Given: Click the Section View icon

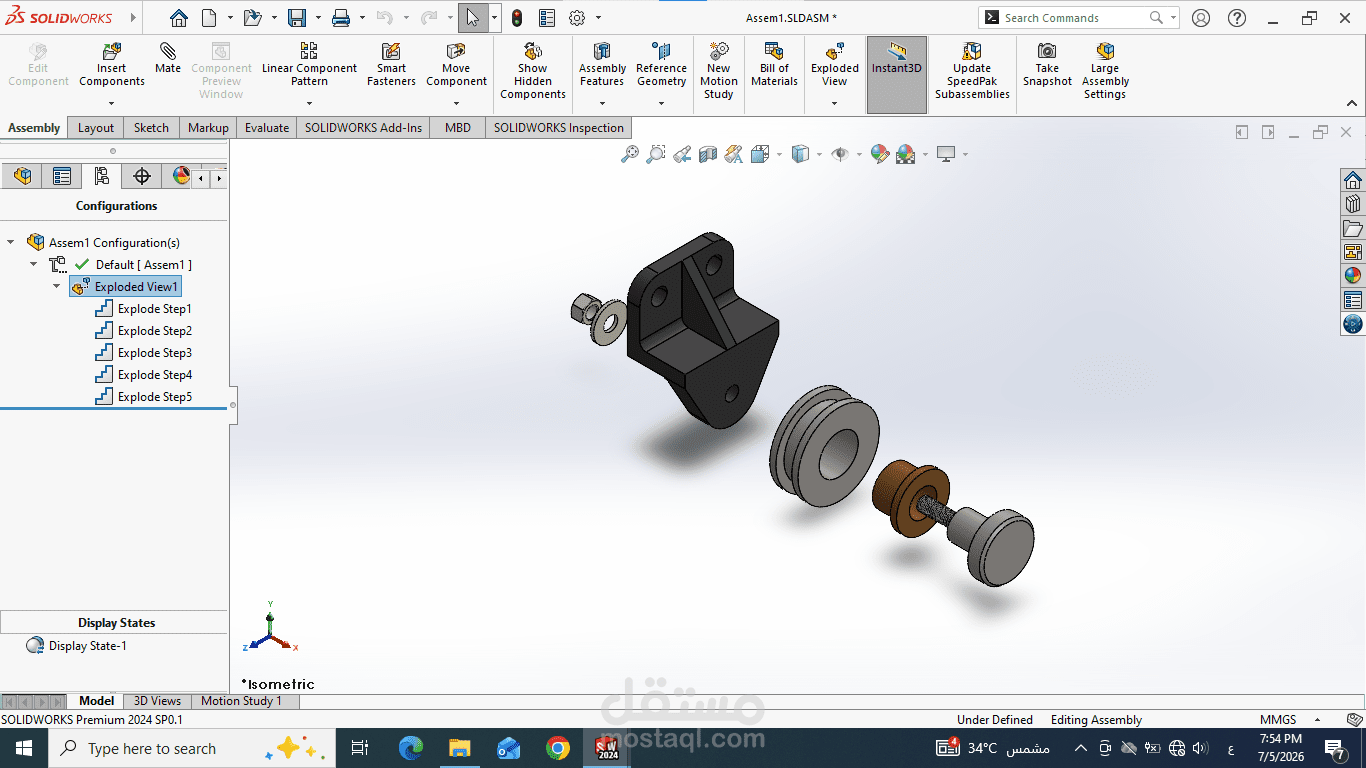Looking at the screenshot, I should [x=708, y=154].
